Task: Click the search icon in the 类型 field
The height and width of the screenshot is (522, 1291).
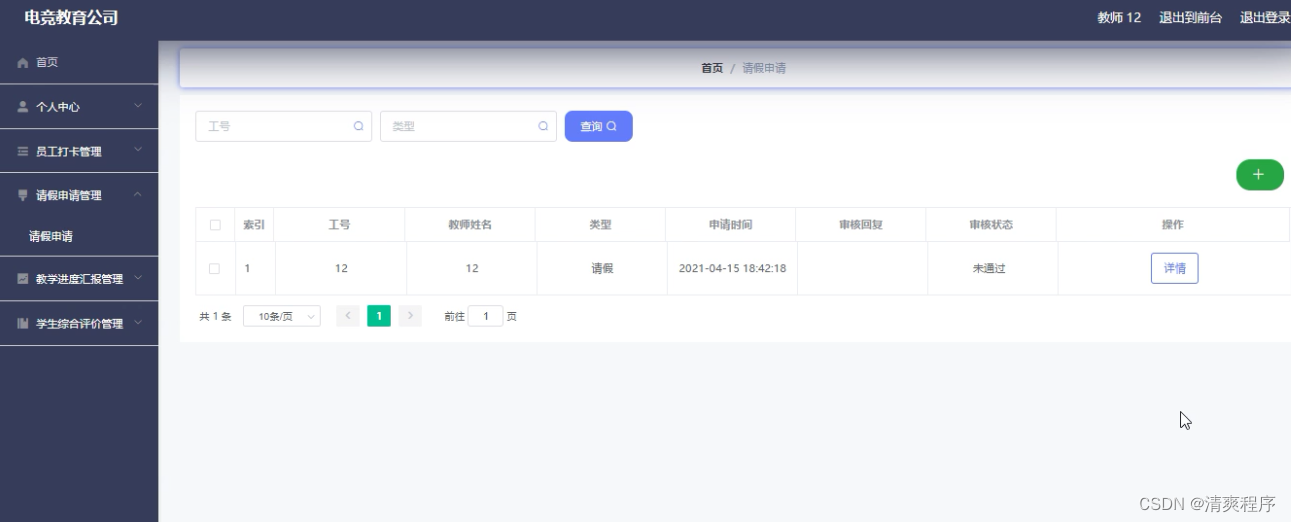Action: [x=543, y=126]
